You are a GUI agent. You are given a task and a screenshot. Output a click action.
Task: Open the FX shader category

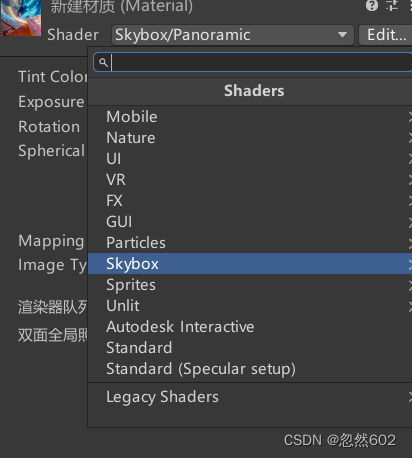[250, 201]
